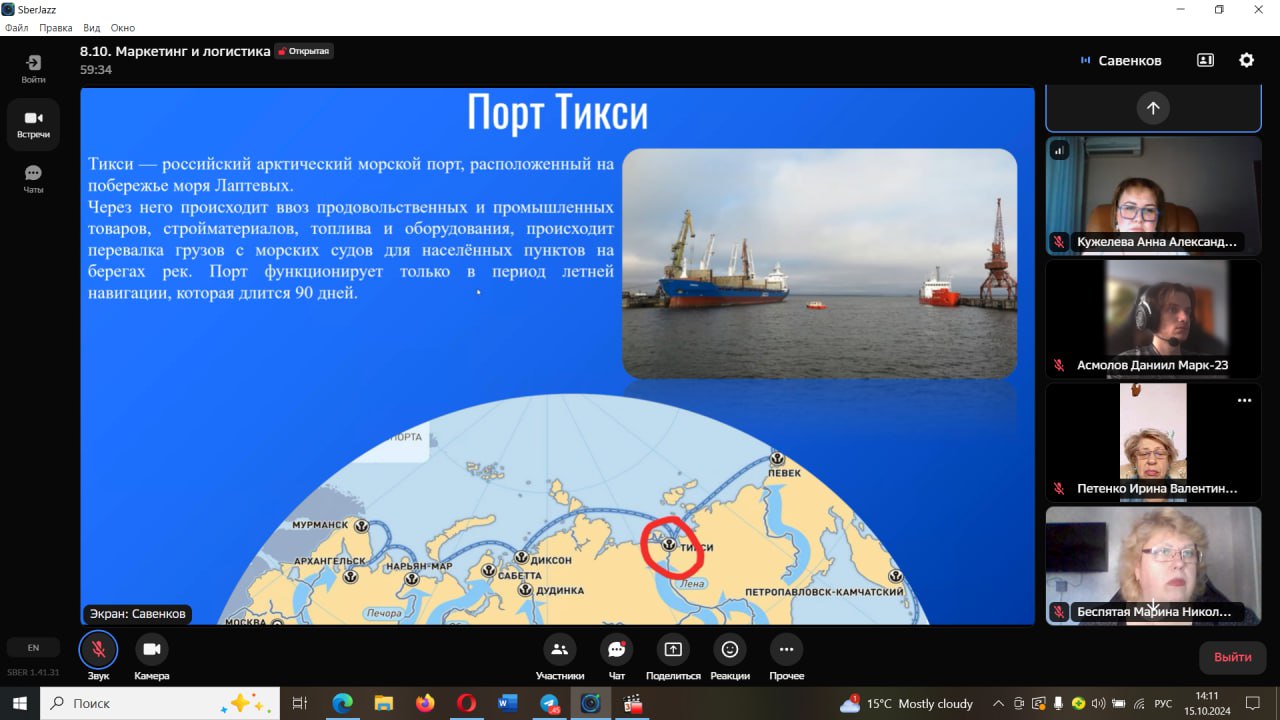Toggle the participant view layout icon
This screenshot has width=1280, height=720.
1205,60
